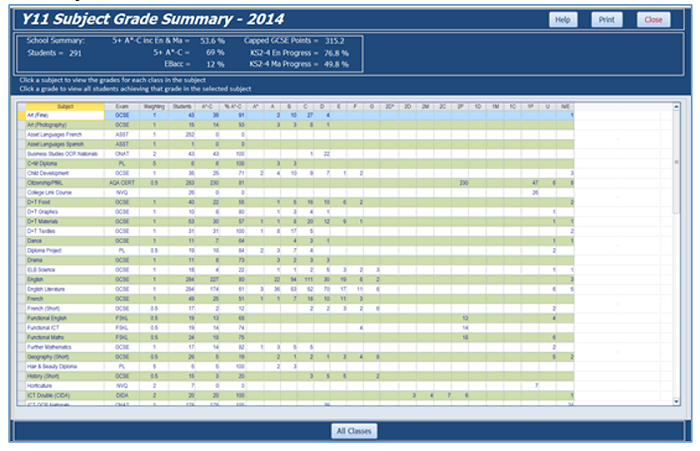This screenshot has width=700, height=451.
Task: Click the vertical scrollbar thumb
Action: point(676,163)
